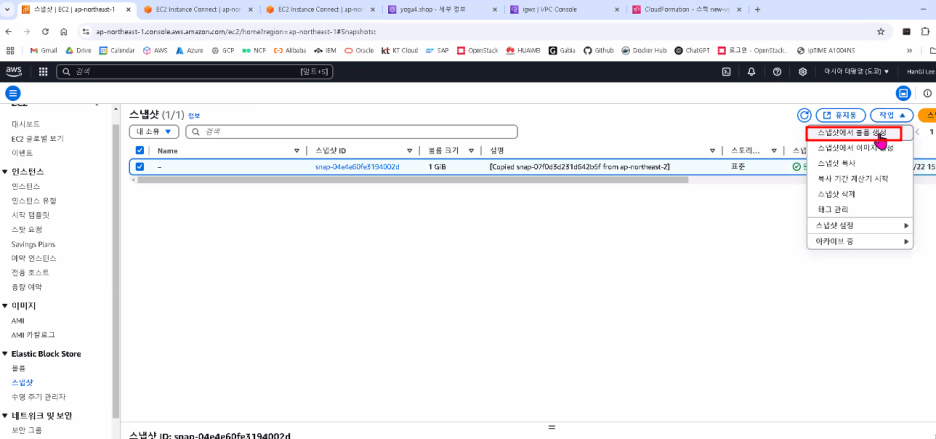
Task: Go to 볼륨 in the sidebar
Action: coord(19,368)
